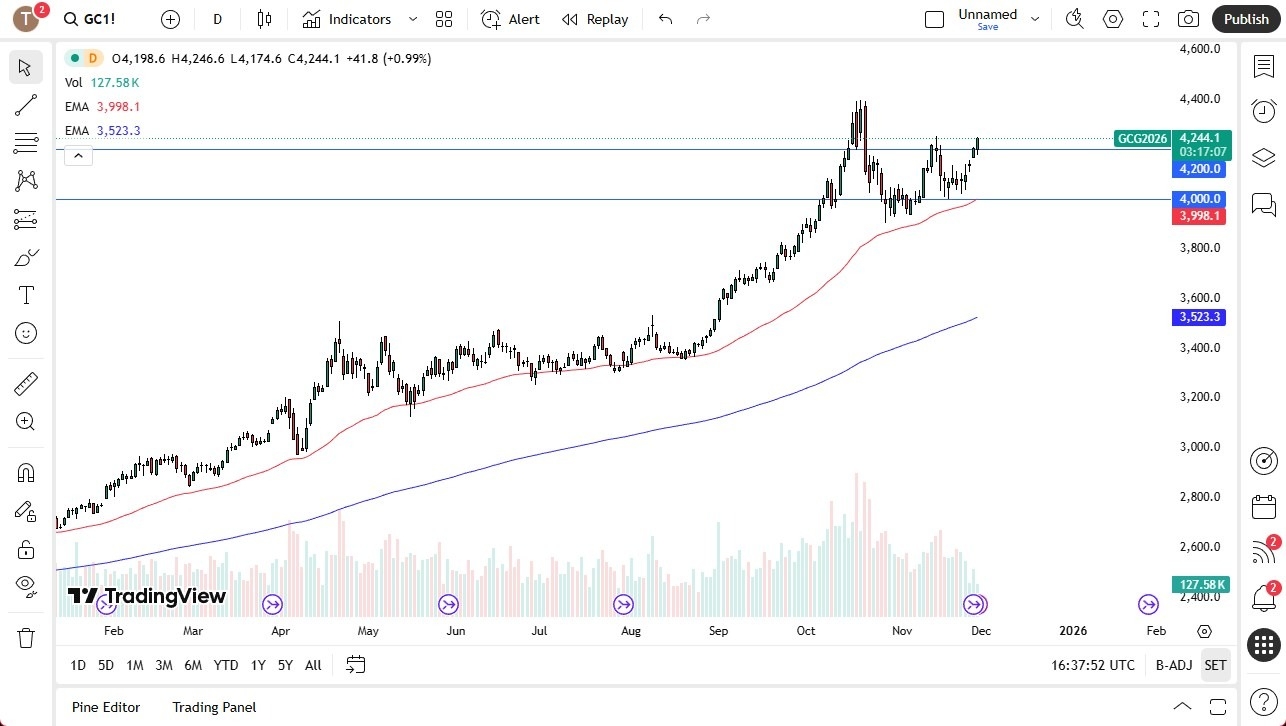Open chart settings with the gear icon
1286x726 pixels.
1112,18
